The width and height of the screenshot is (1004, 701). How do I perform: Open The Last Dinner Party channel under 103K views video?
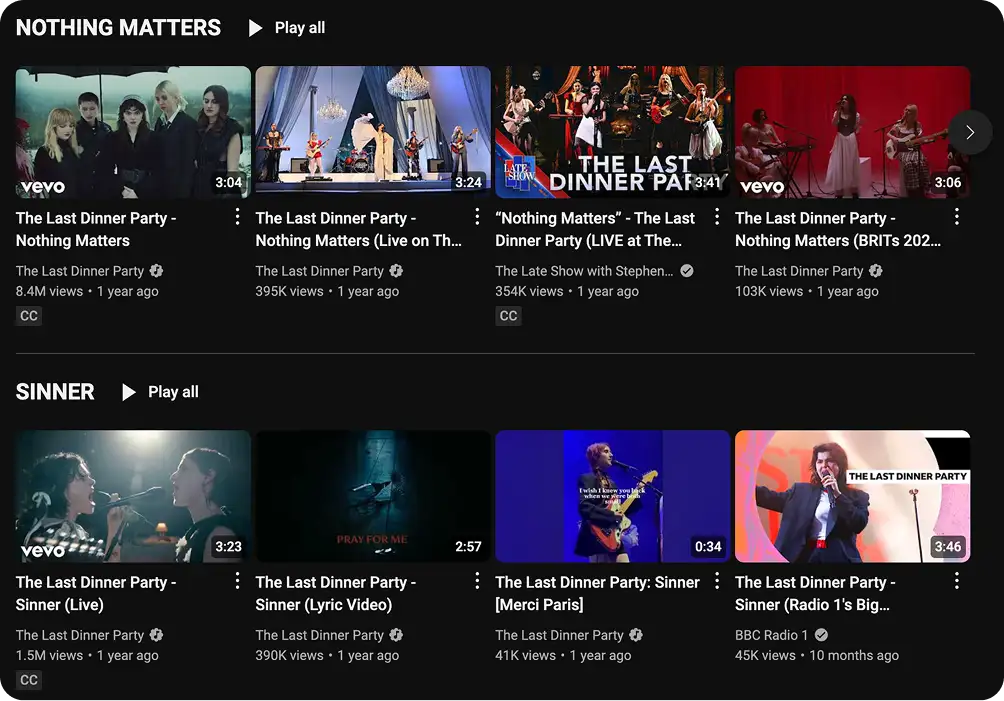click(799, 271)
